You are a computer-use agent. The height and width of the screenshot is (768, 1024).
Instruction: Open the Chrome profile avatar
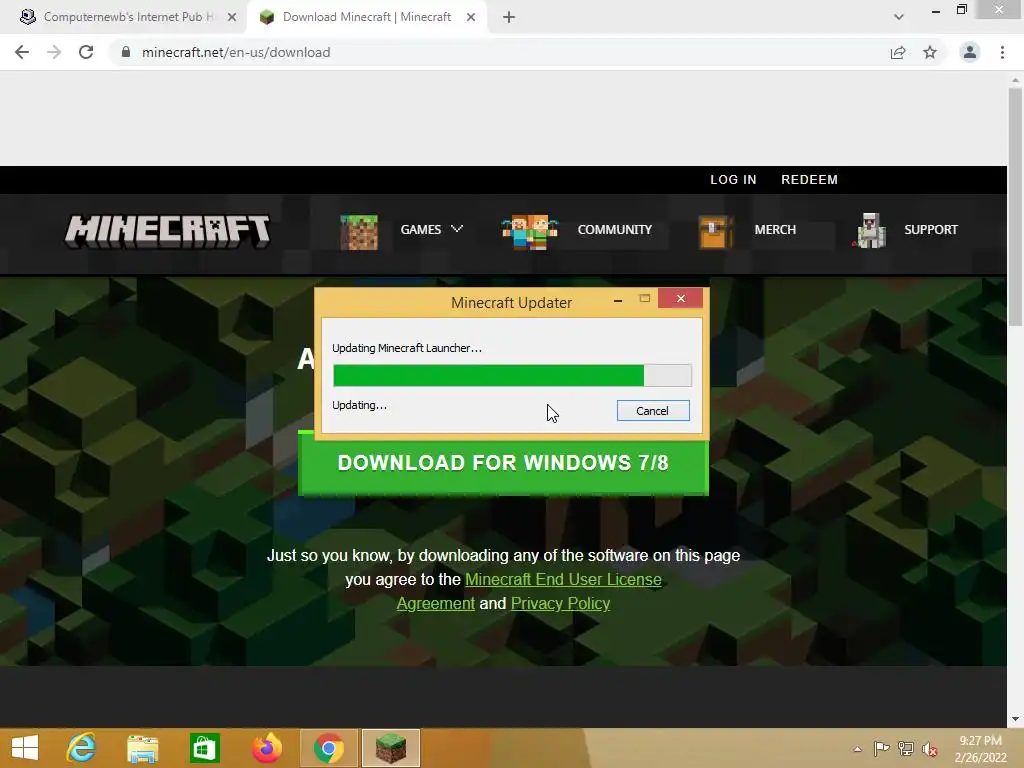[x=970, y=52]
